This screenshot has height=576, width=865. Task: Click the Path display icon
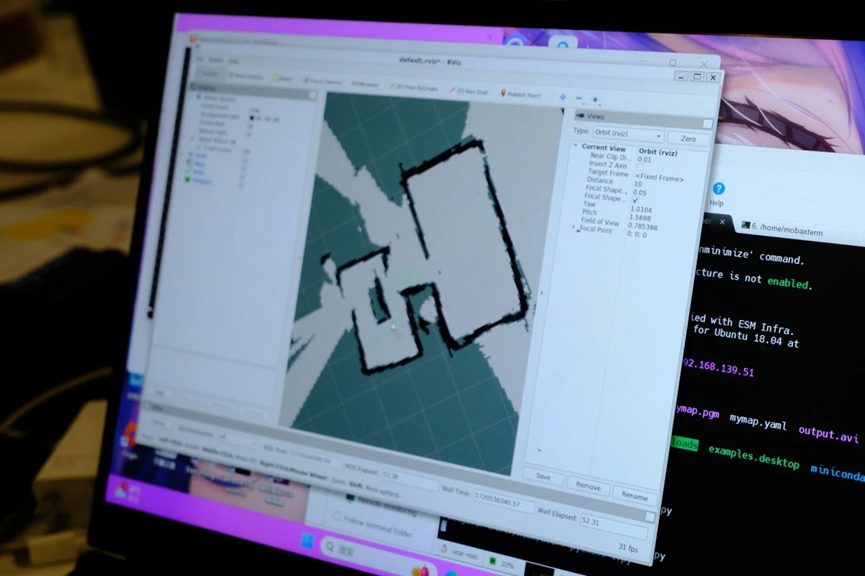[189, 172]
